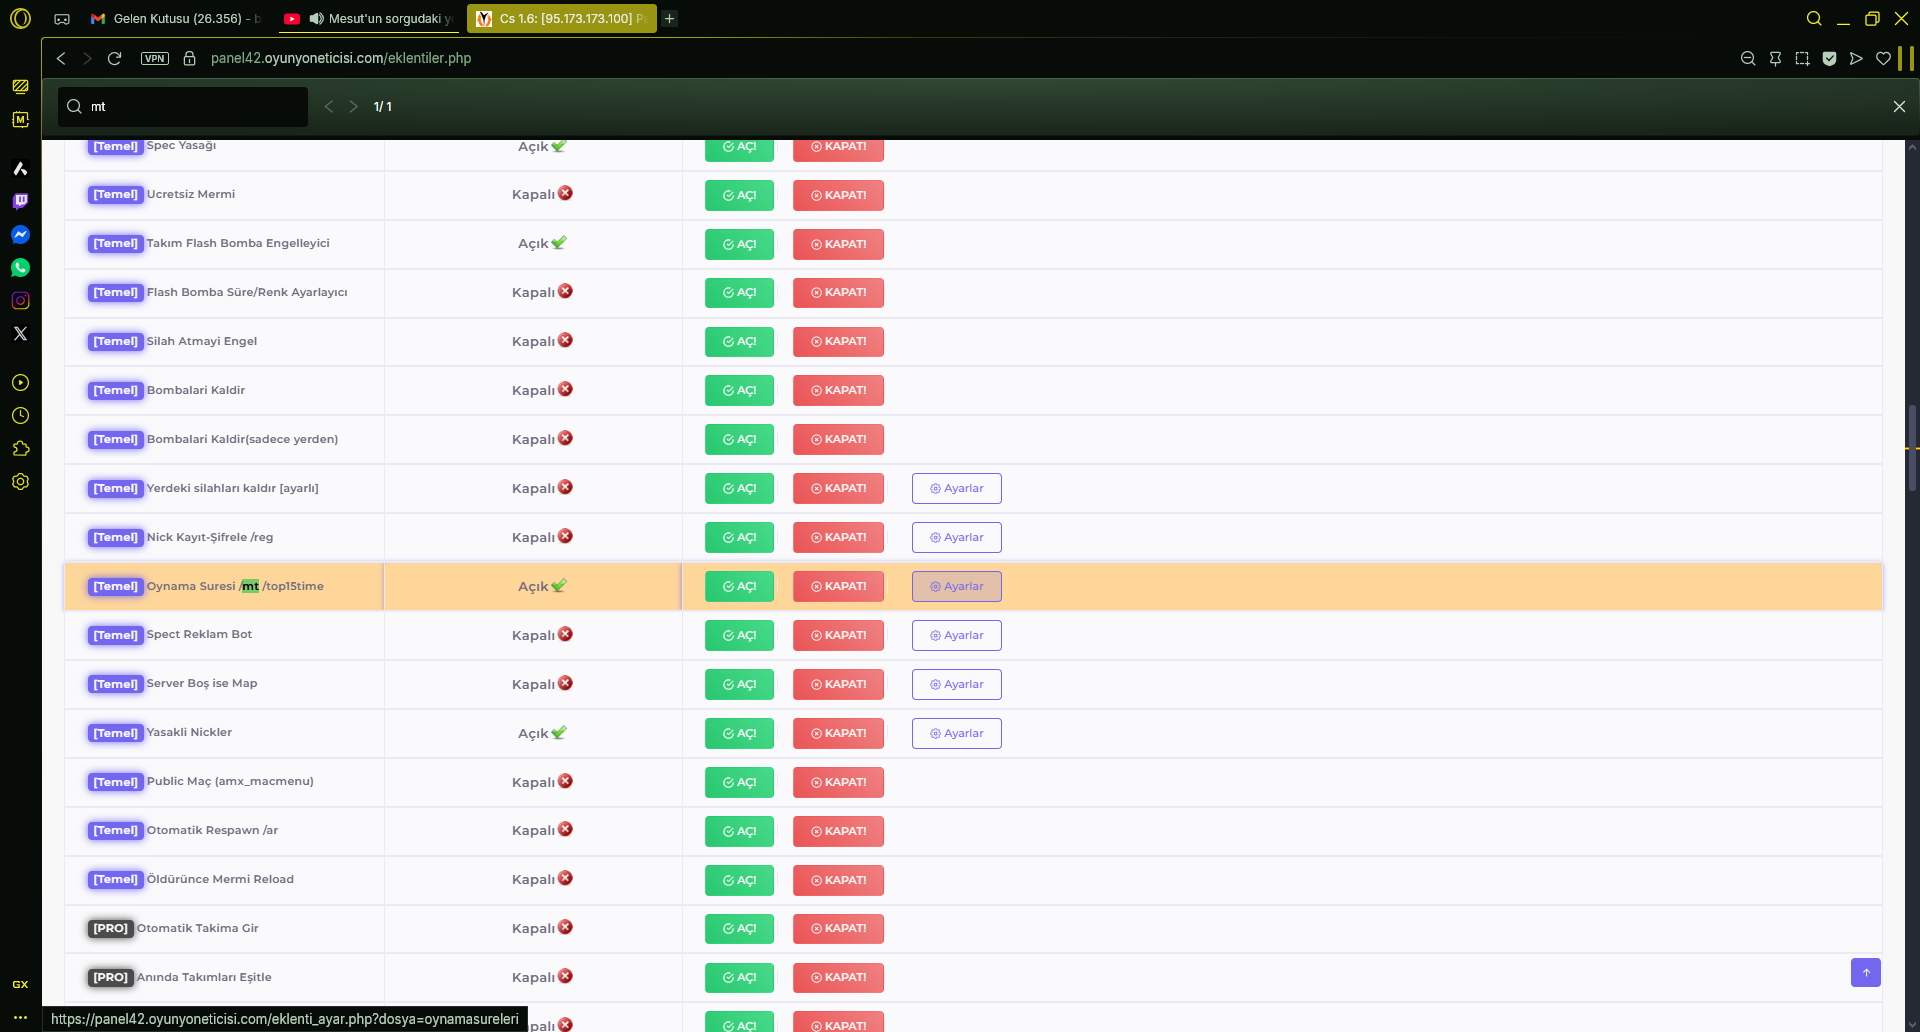Enable Takım Flash Bomba Engelleyici with AÇ!
The width and height of the screenshot is (1920, 1032).
739,244
